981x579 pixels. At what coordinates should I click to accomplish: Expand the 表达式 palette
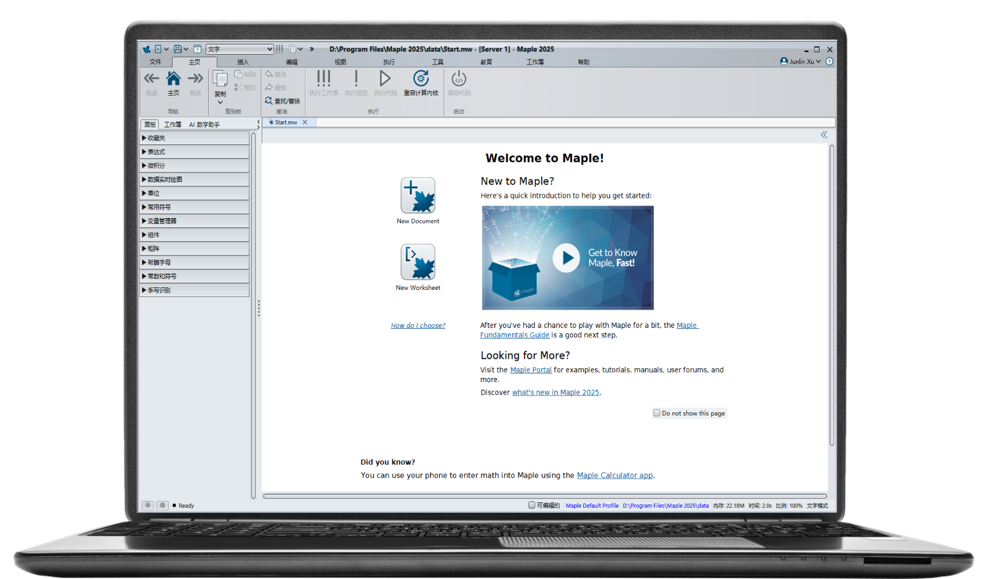195,151
